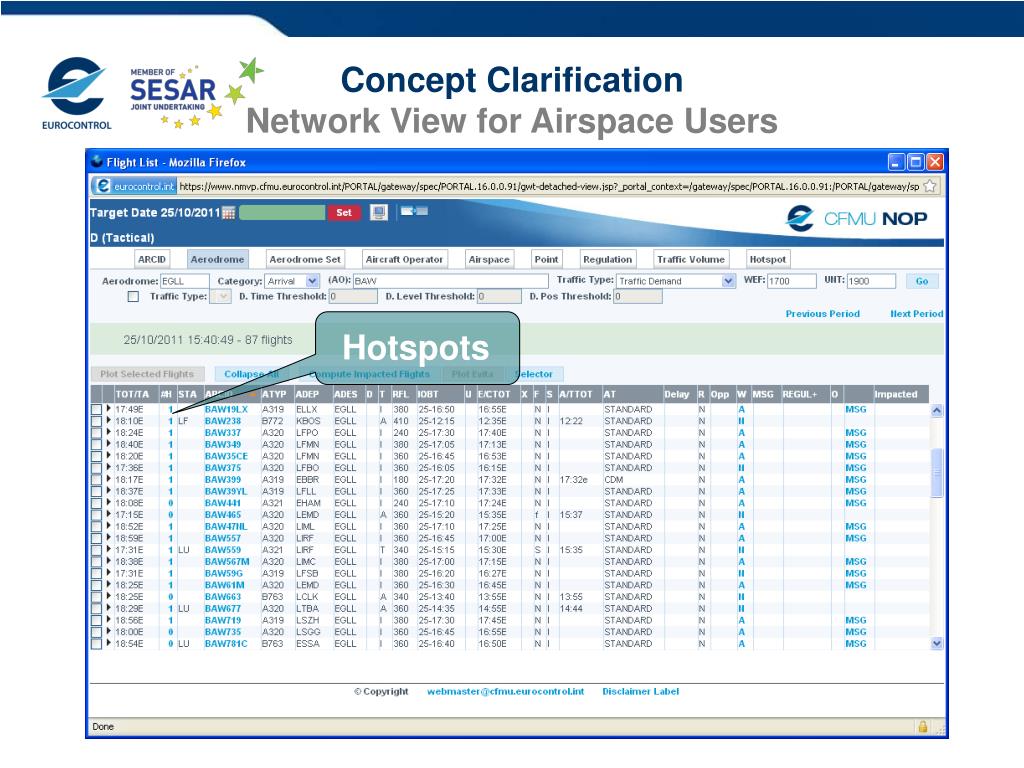Open the MSG link for BAW719
The height and width of the screenshot is (768, 1024).
[856, 620]
